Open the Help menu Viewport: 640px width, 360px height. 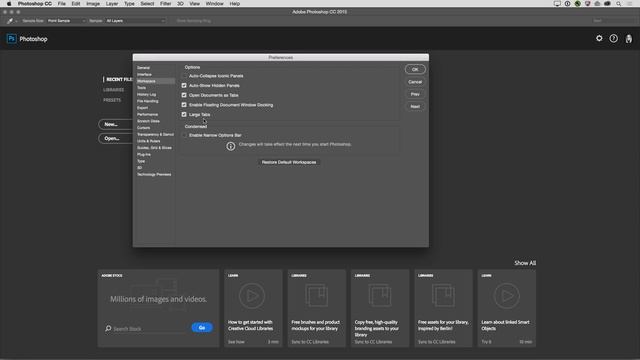[235, 4]
